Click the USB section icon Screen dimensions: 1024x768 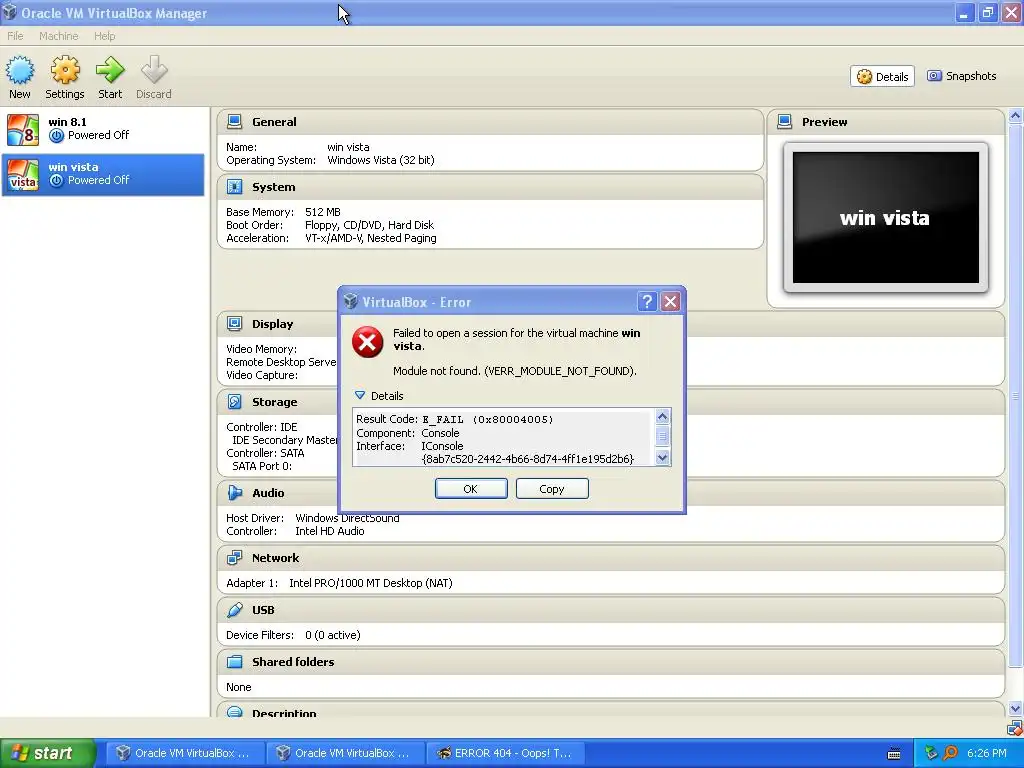point(234,610)
